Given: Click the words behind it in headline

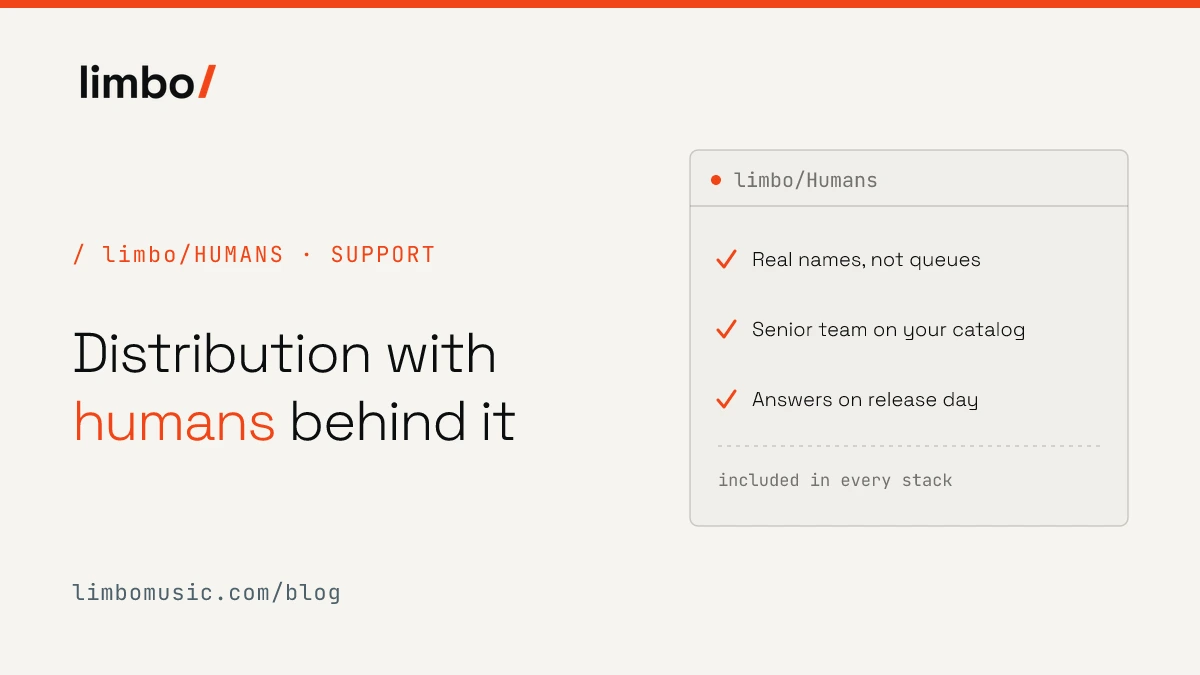Looking at the screenshot, I should coord(403,423).
